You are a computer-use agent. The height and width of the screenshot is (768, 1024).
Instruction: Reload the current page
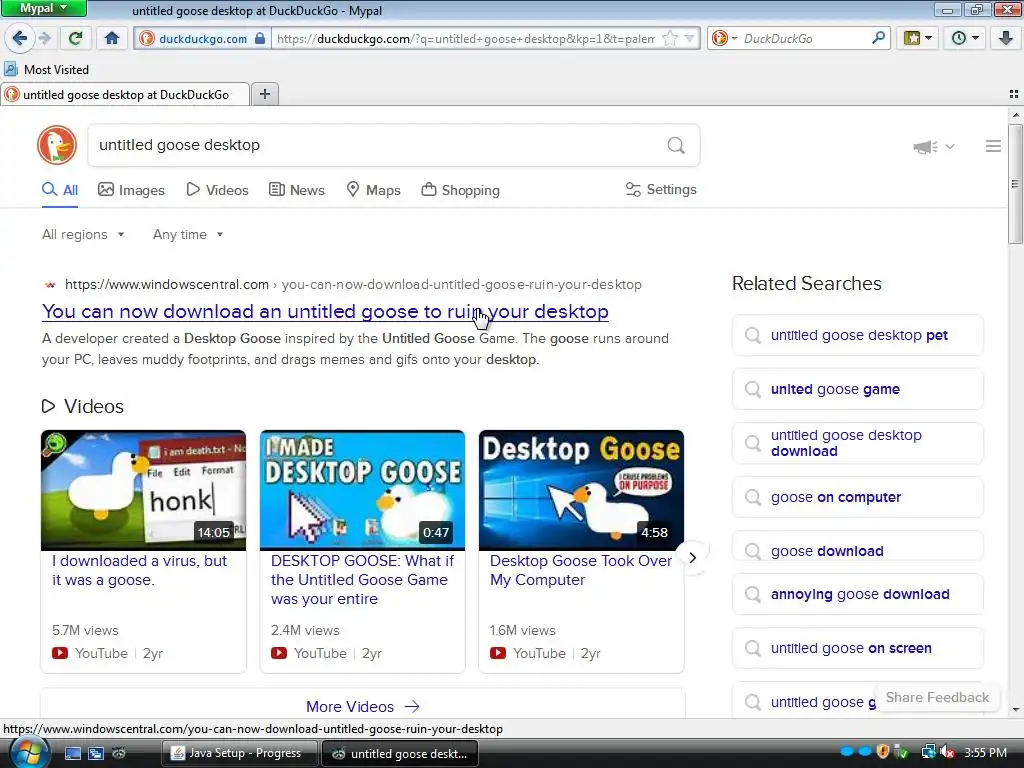[75, 38]
